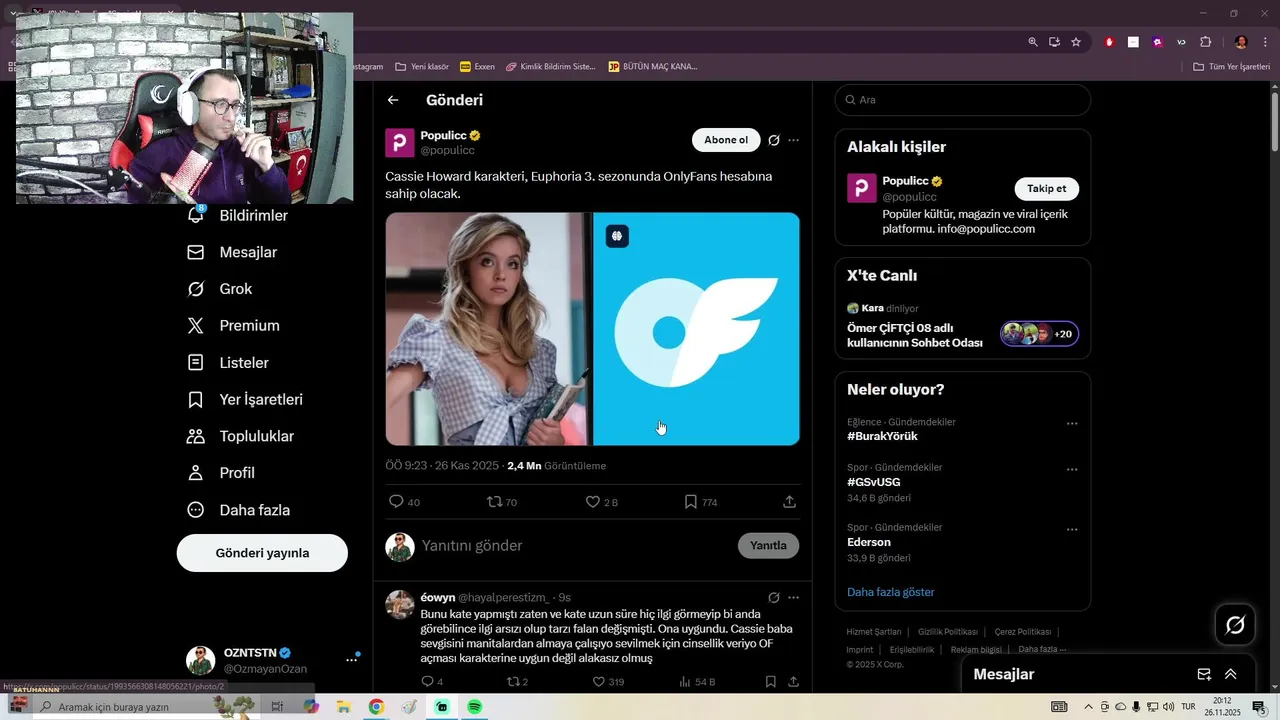
Task: Click Abone ol button on Populicc post
Action: click(x=726, y=140)
